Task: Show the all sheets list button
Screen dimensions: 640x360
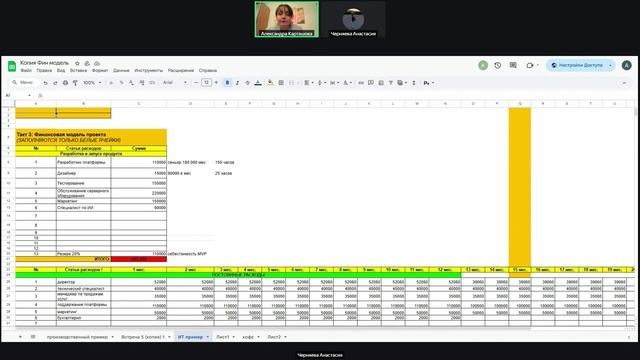Action: [33, 337]
